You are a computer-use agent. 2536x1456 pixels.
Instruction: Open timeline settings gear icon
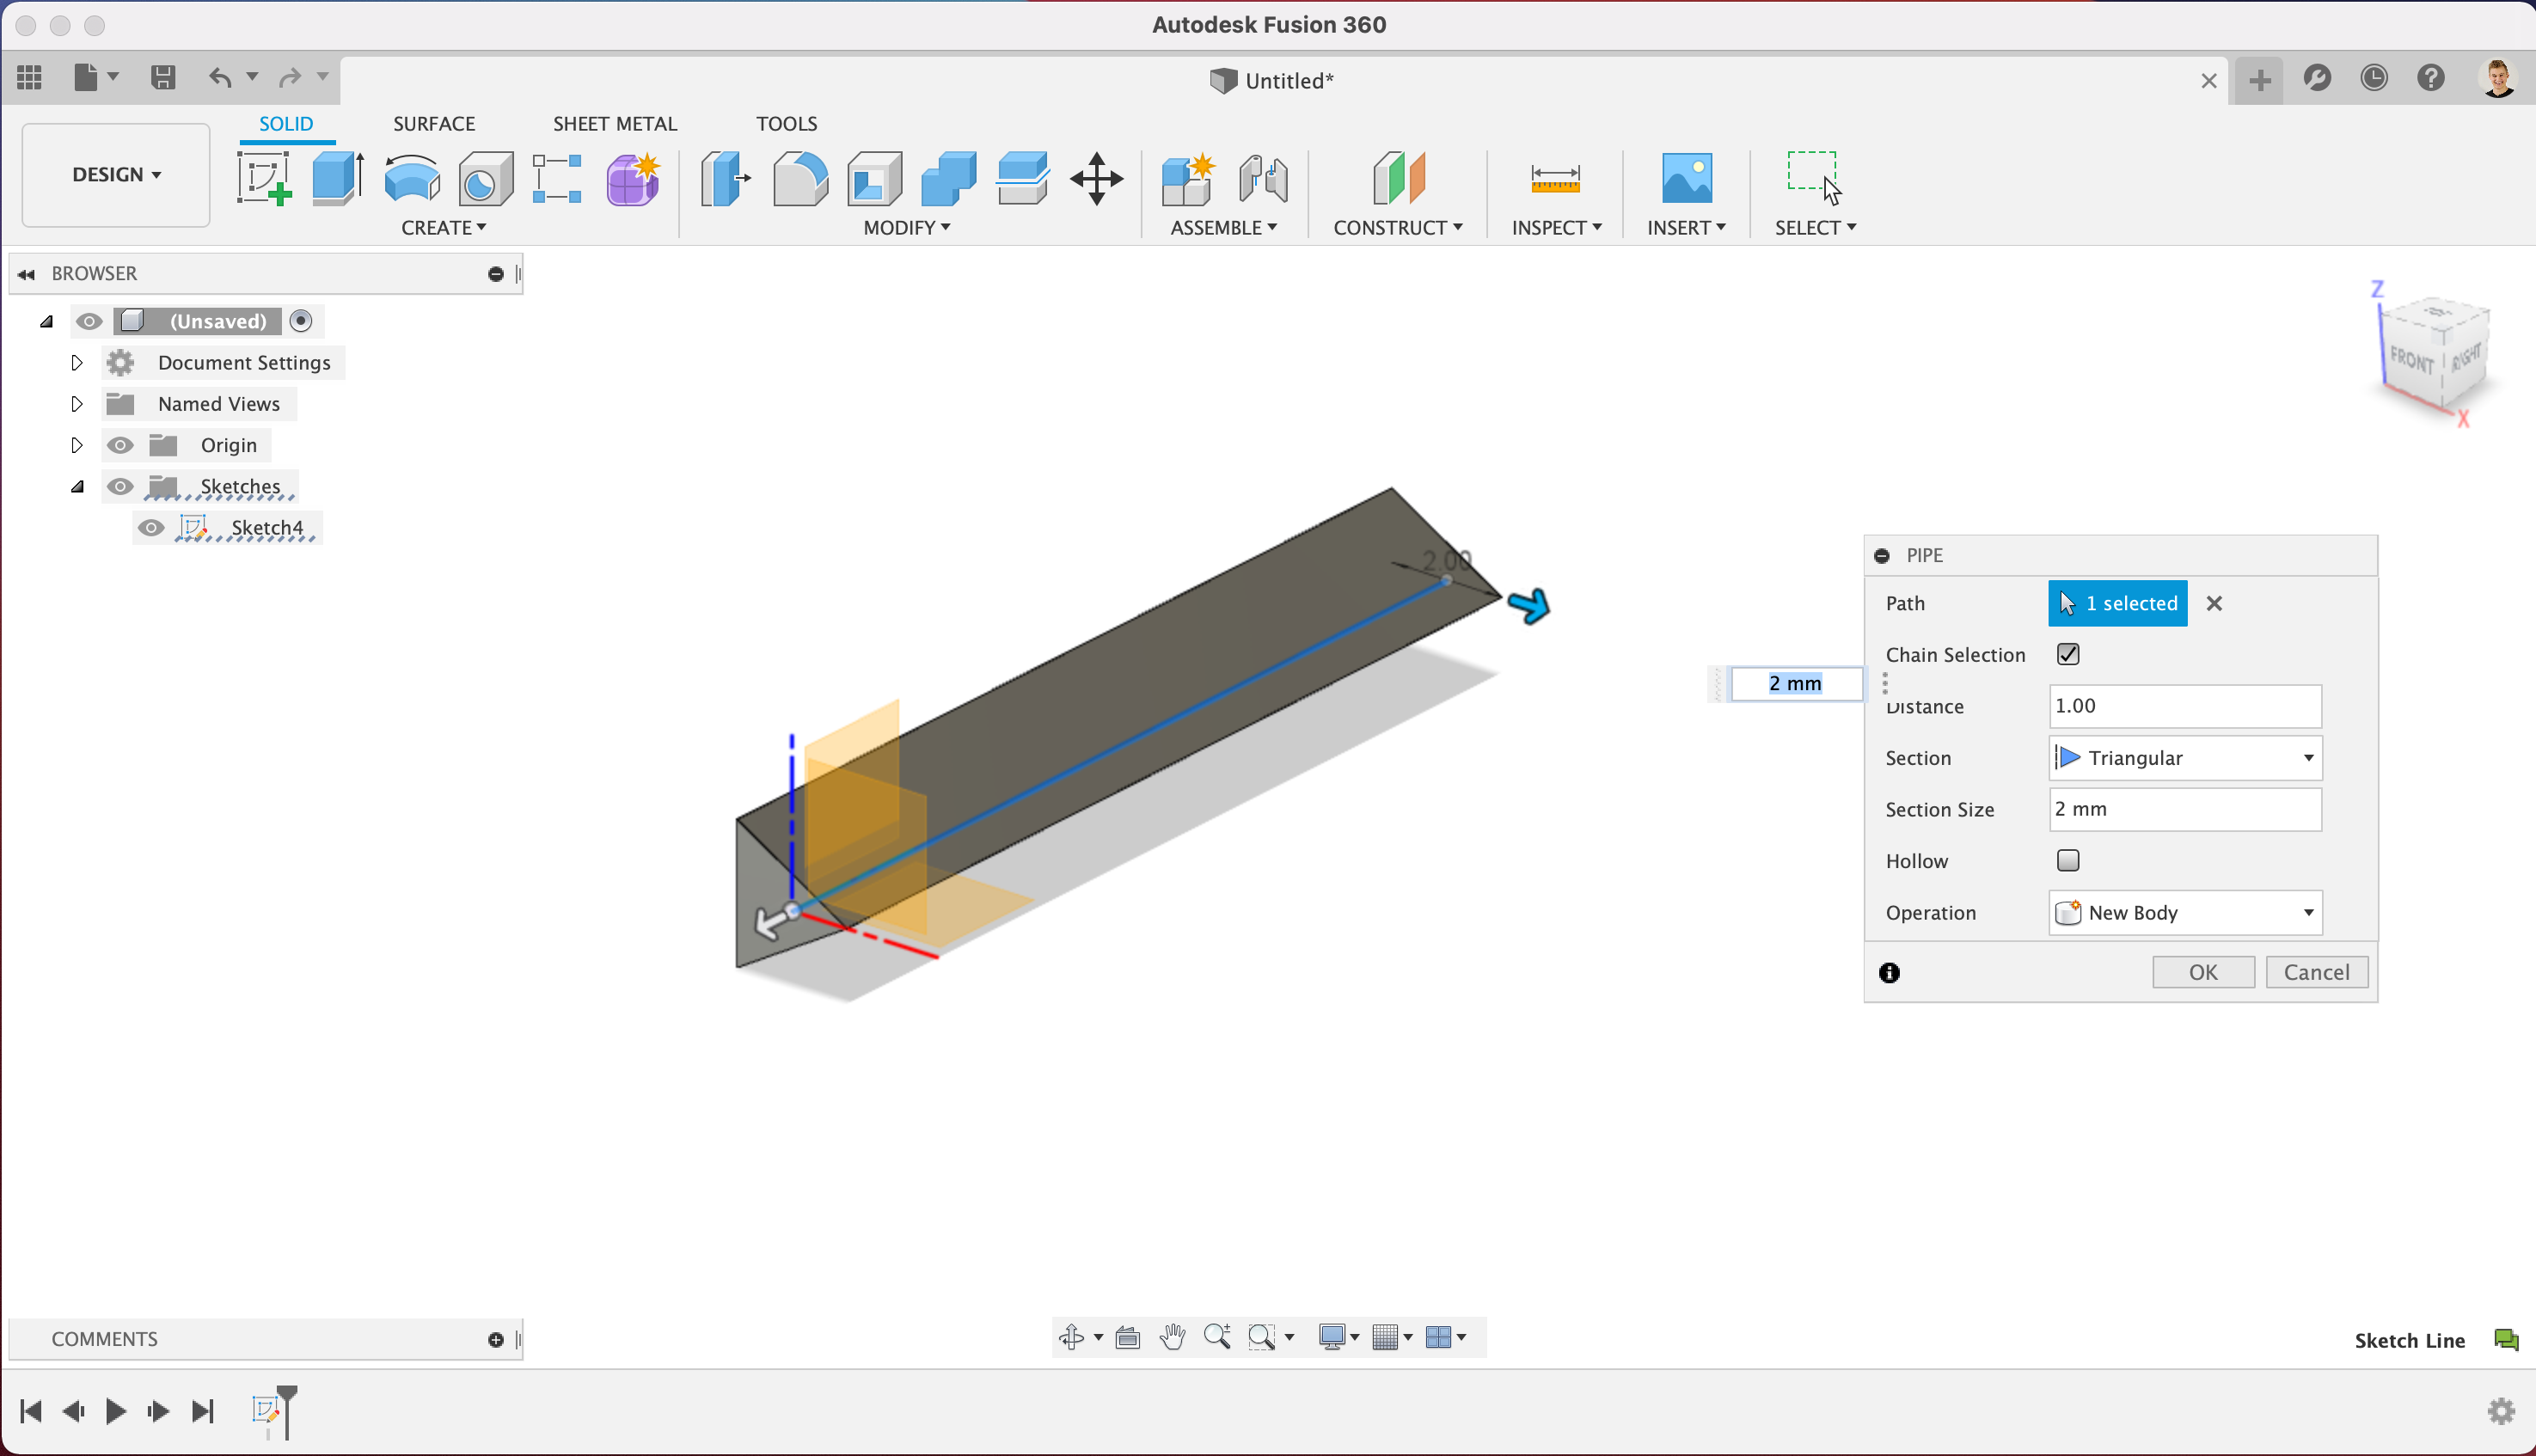point(2501,1411)
